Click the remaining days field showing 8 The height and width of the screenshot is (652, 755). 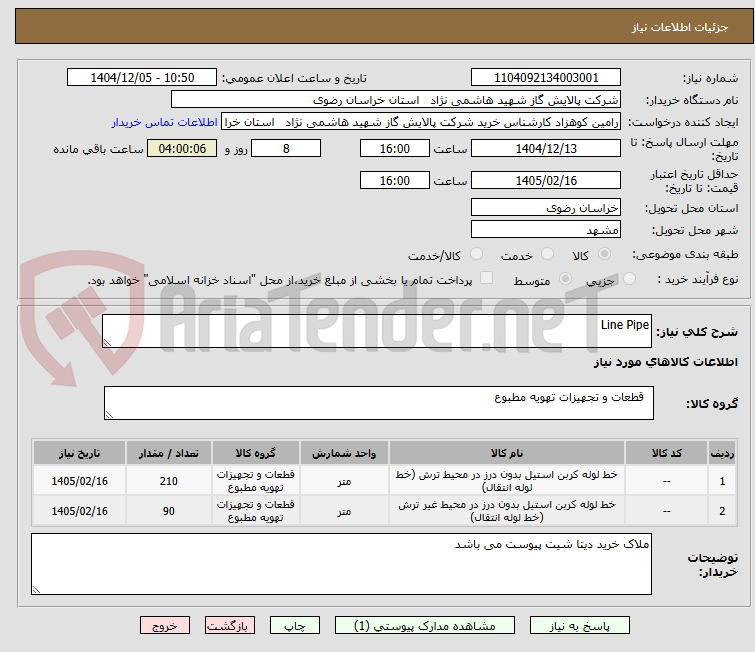point(286,148)
